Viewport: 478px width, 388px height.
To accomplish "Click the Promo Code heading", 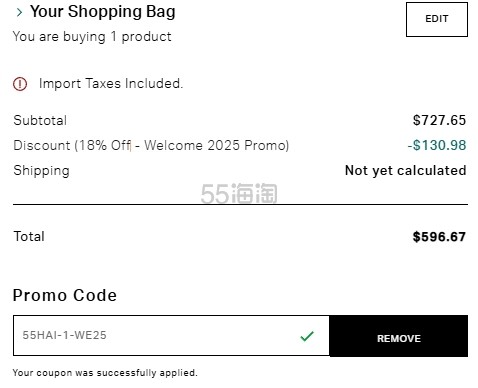I will 65,295.
